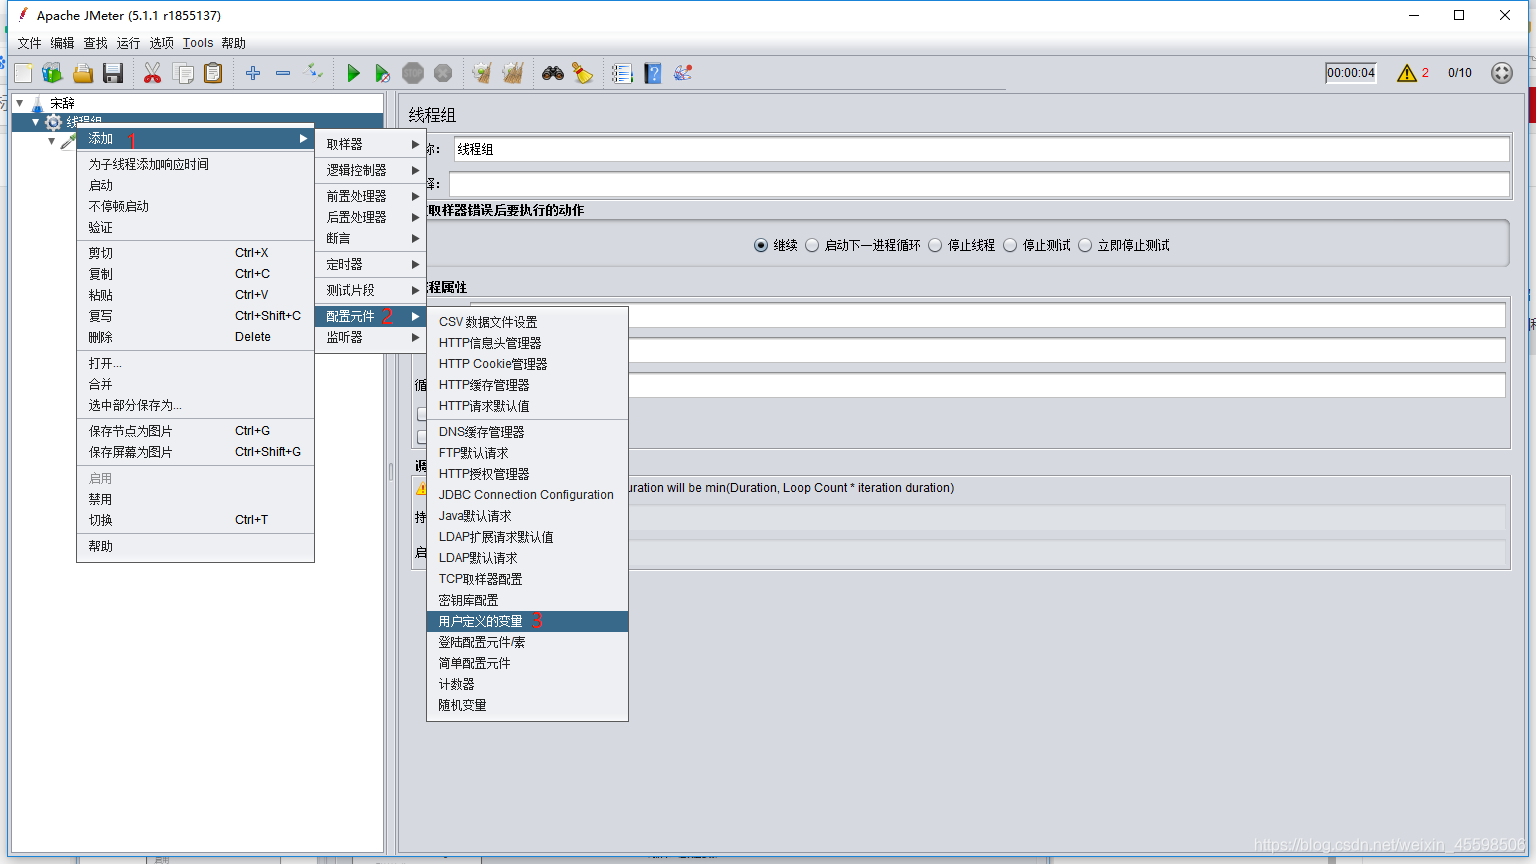Collapse the 线程组 tree node arrow

(x=36, y=122)
